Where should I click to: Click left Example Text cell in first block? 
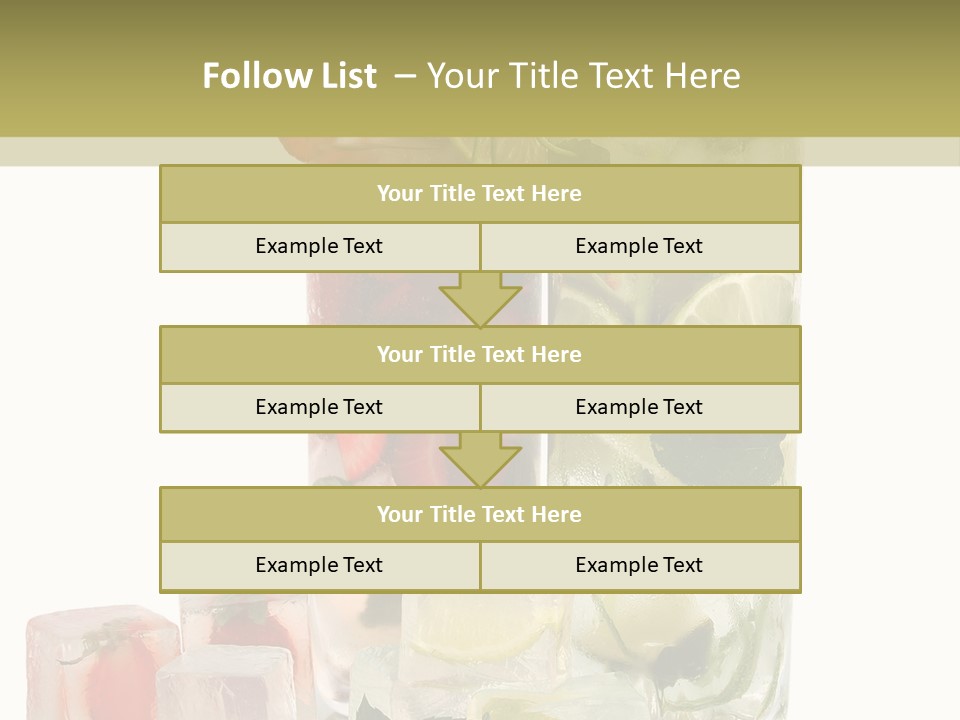click(x=319, y=246)
